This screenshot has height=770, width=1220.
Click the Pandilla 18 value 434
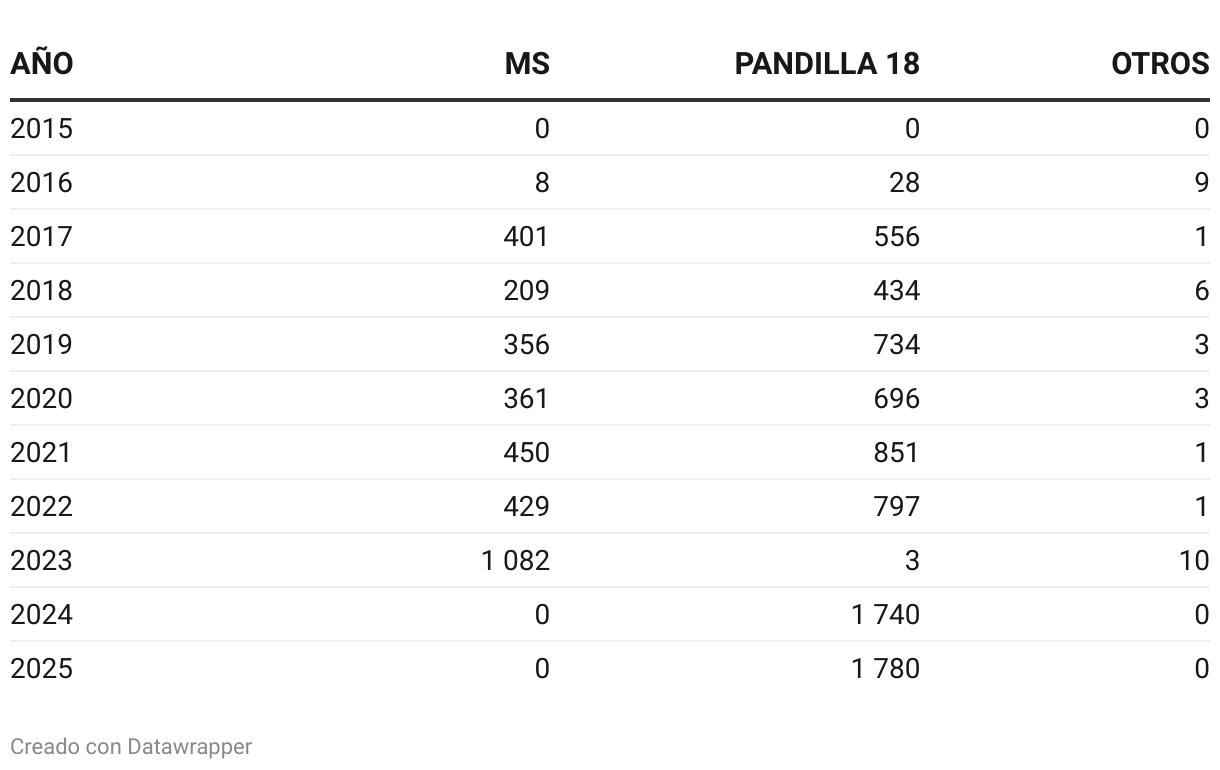[x=896, y=291]
